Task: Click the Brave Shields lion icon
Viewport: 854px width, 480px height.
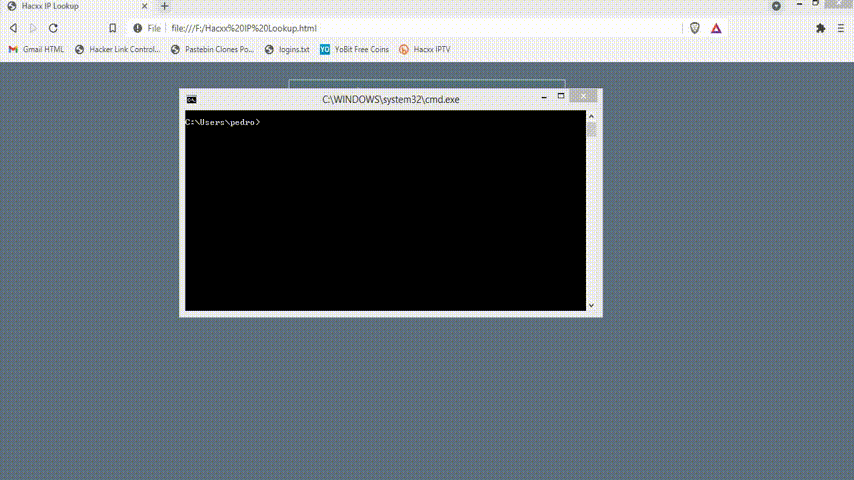Action: 695,28
